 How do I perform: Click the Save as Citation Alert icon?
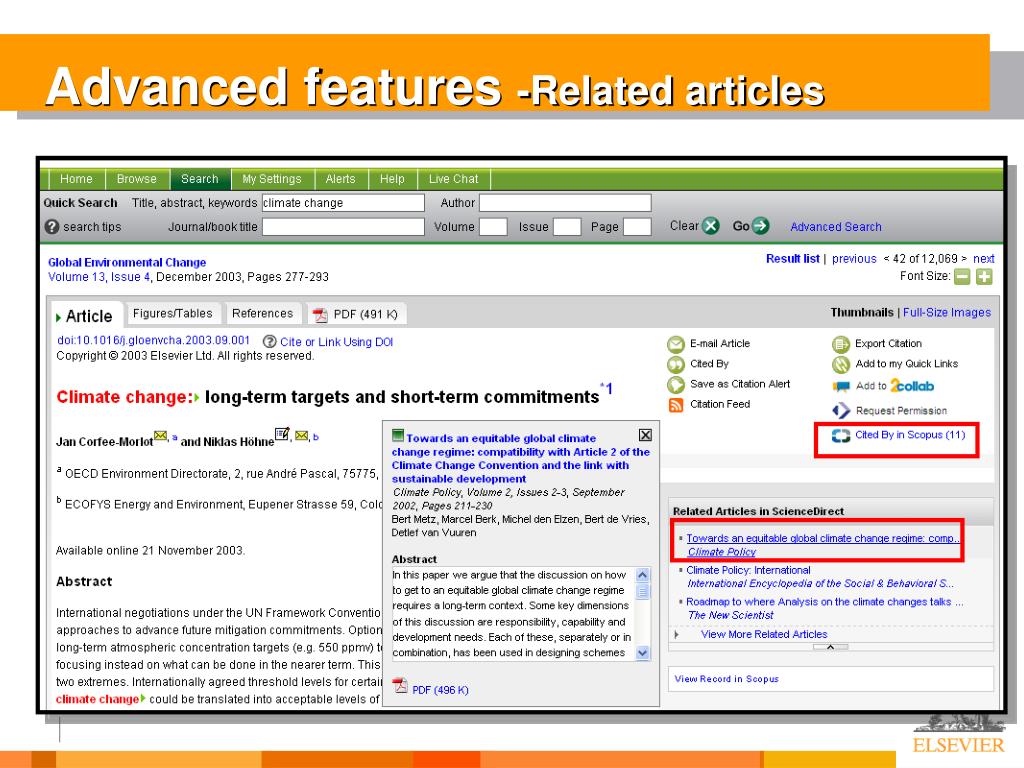[x=676, y=385]
